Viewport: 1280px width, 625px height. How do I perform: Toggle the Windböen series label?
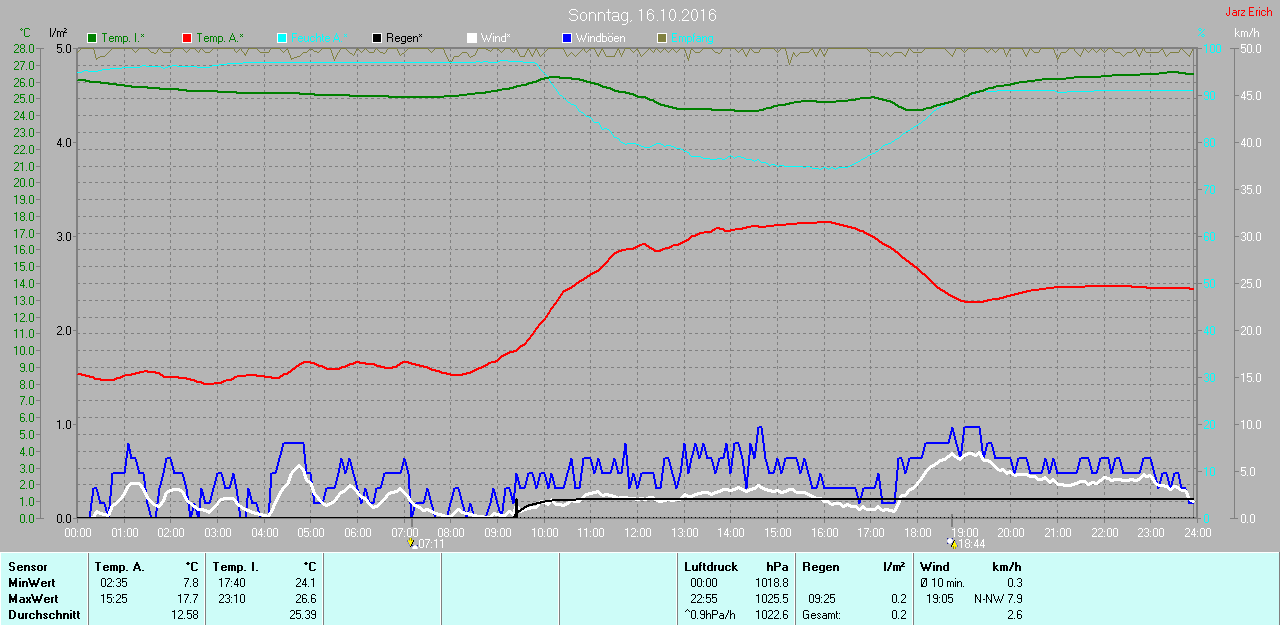coord(605,38)
